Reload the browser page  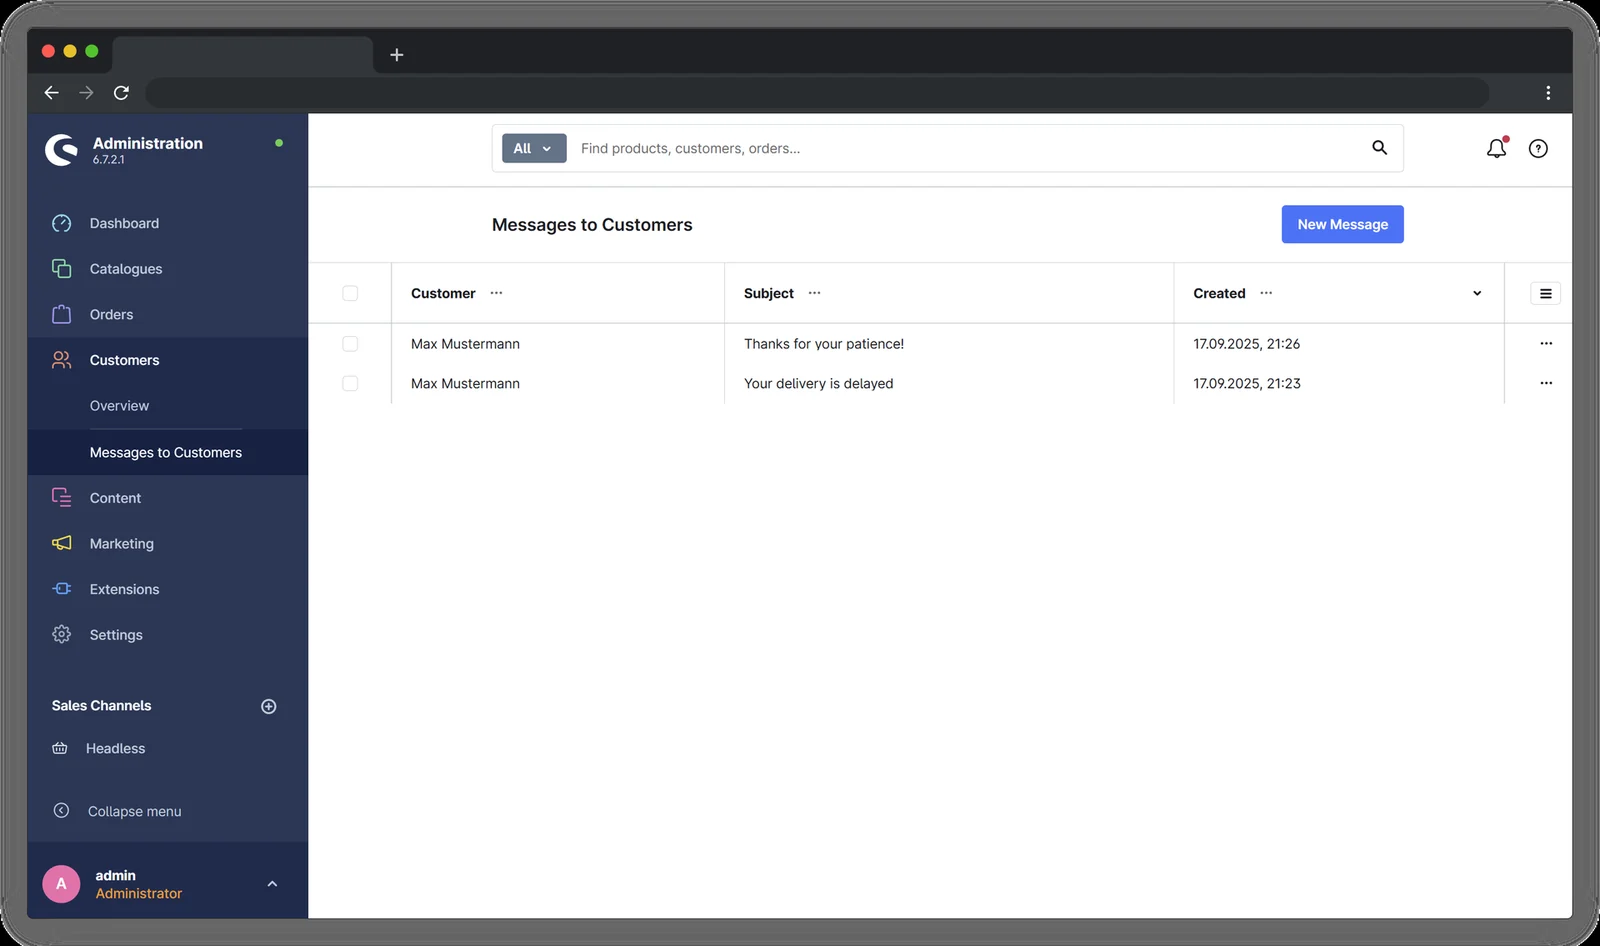pyautogui.click(x=121, y=92)
